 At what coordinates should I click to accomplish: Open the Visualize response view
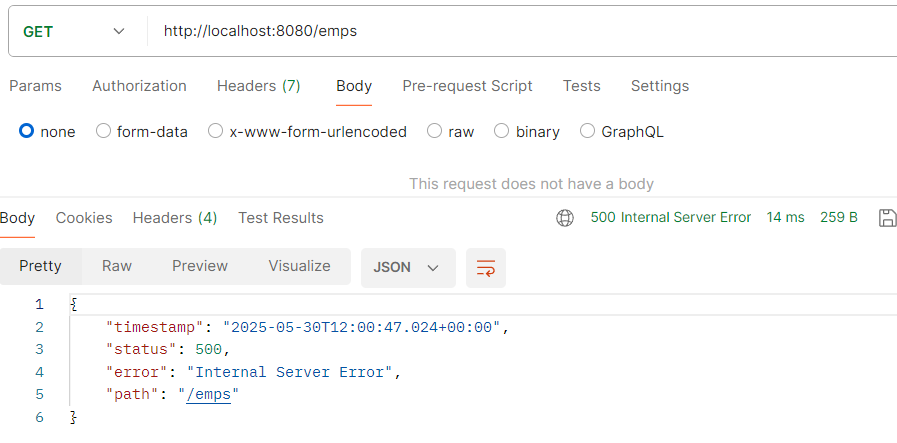[299, 266]
